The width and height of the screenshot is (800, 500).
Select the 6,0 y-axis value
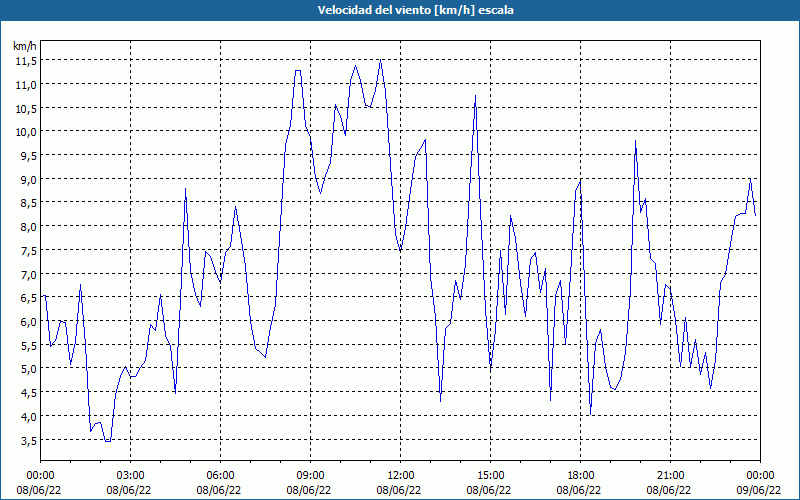point(28,321)
